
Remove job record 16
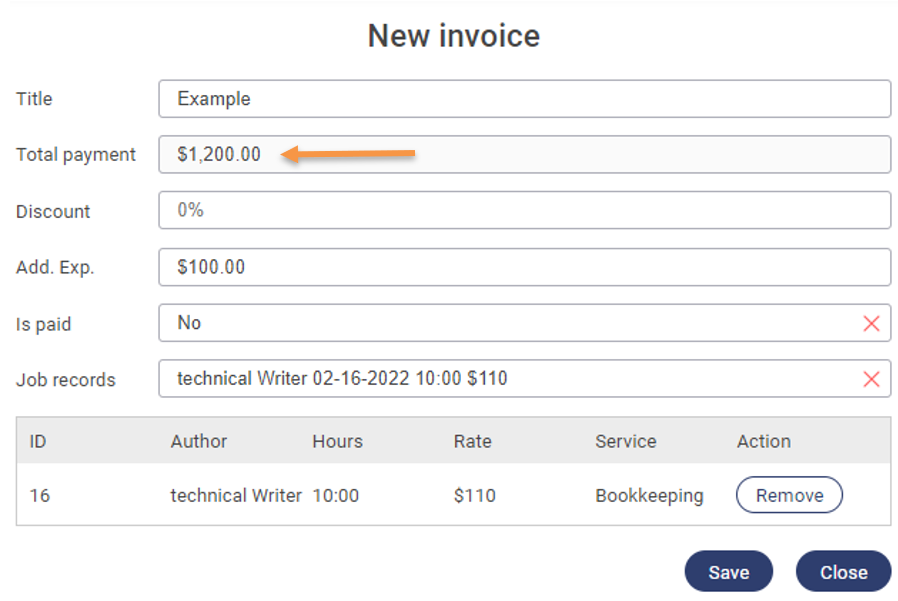[x=789, y=495]
